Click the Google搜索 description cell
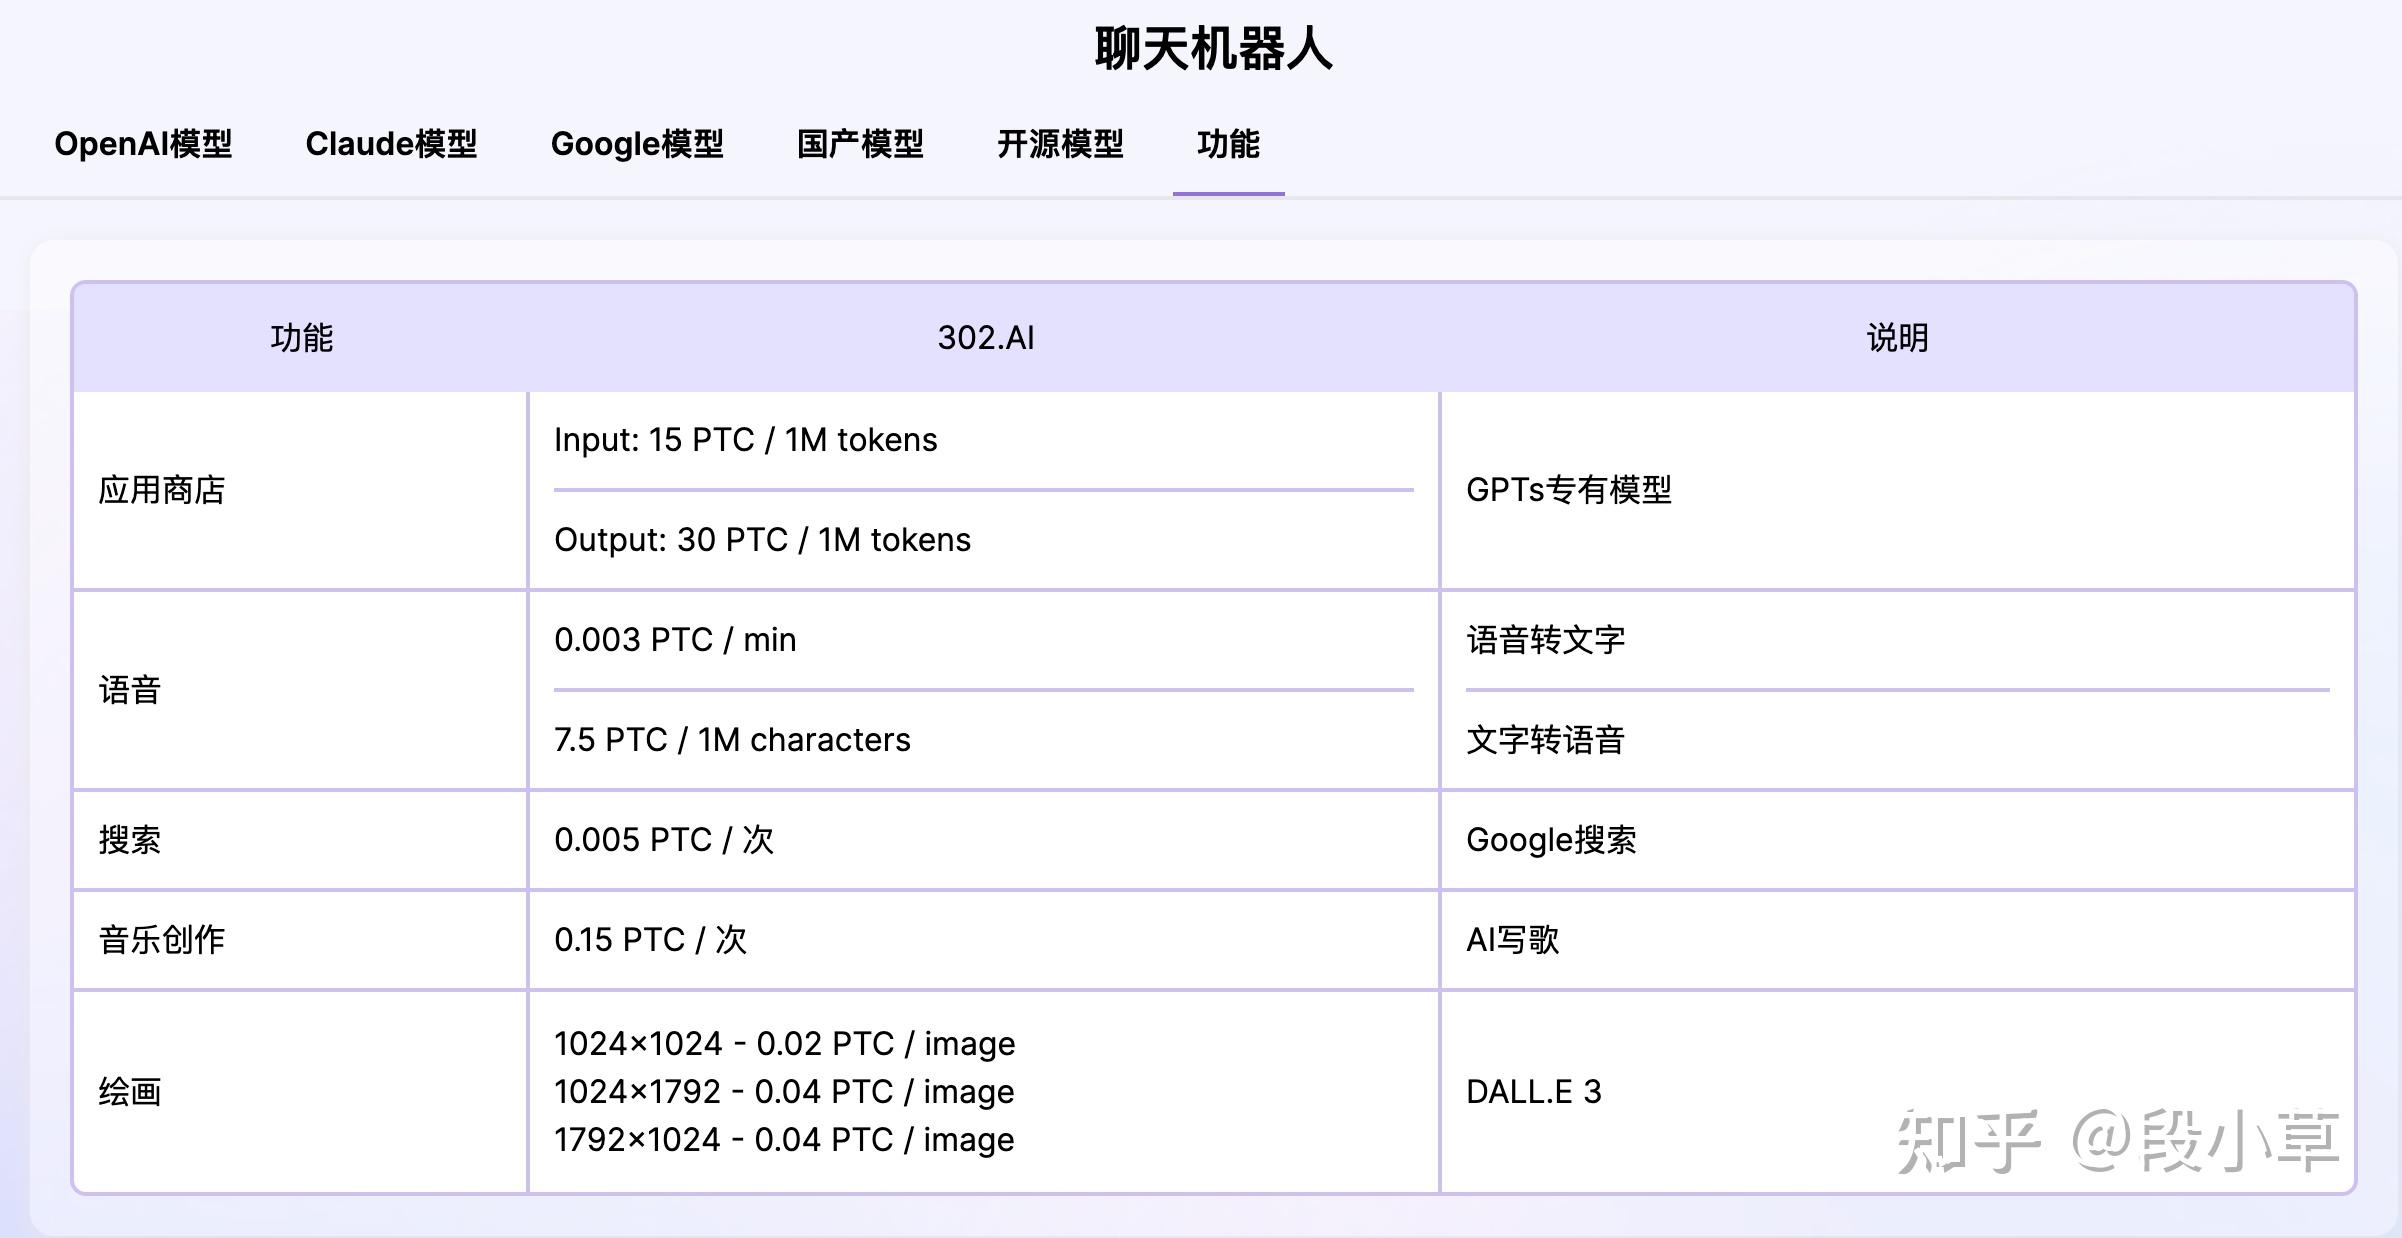 point(1553,840)
